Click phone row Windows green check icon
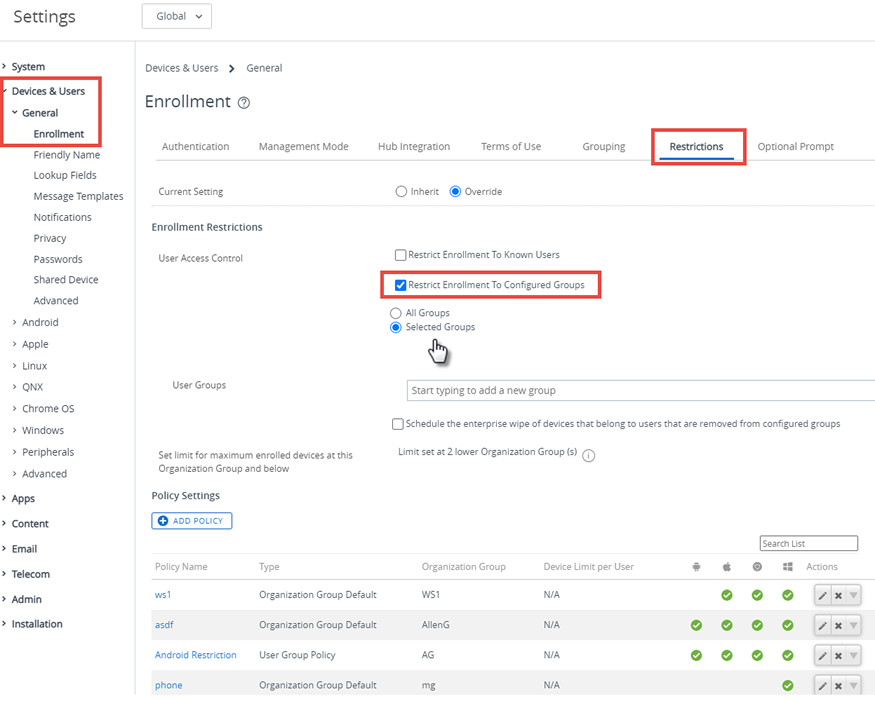The width and height of the screenshot is (875, 701). pyautogui.click(x=788, y=685)
